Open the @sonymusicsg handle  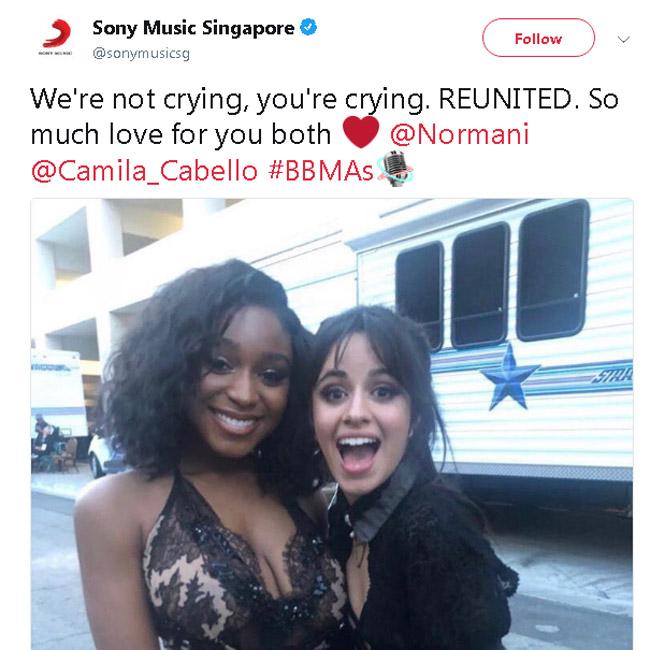coord(141,53)
